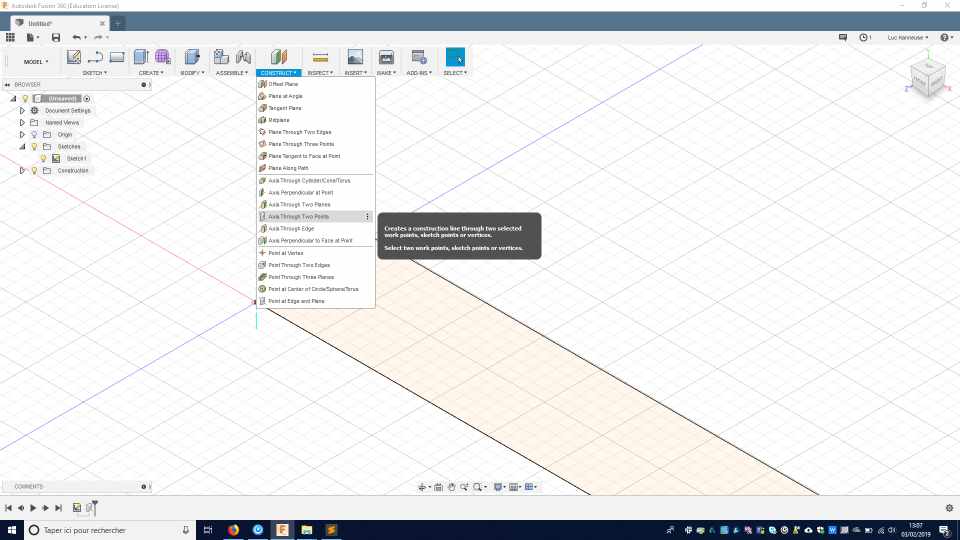This screenshot has width=960, height=540.
Task: Open the user account name menu
Action: (x=908, y=37)
